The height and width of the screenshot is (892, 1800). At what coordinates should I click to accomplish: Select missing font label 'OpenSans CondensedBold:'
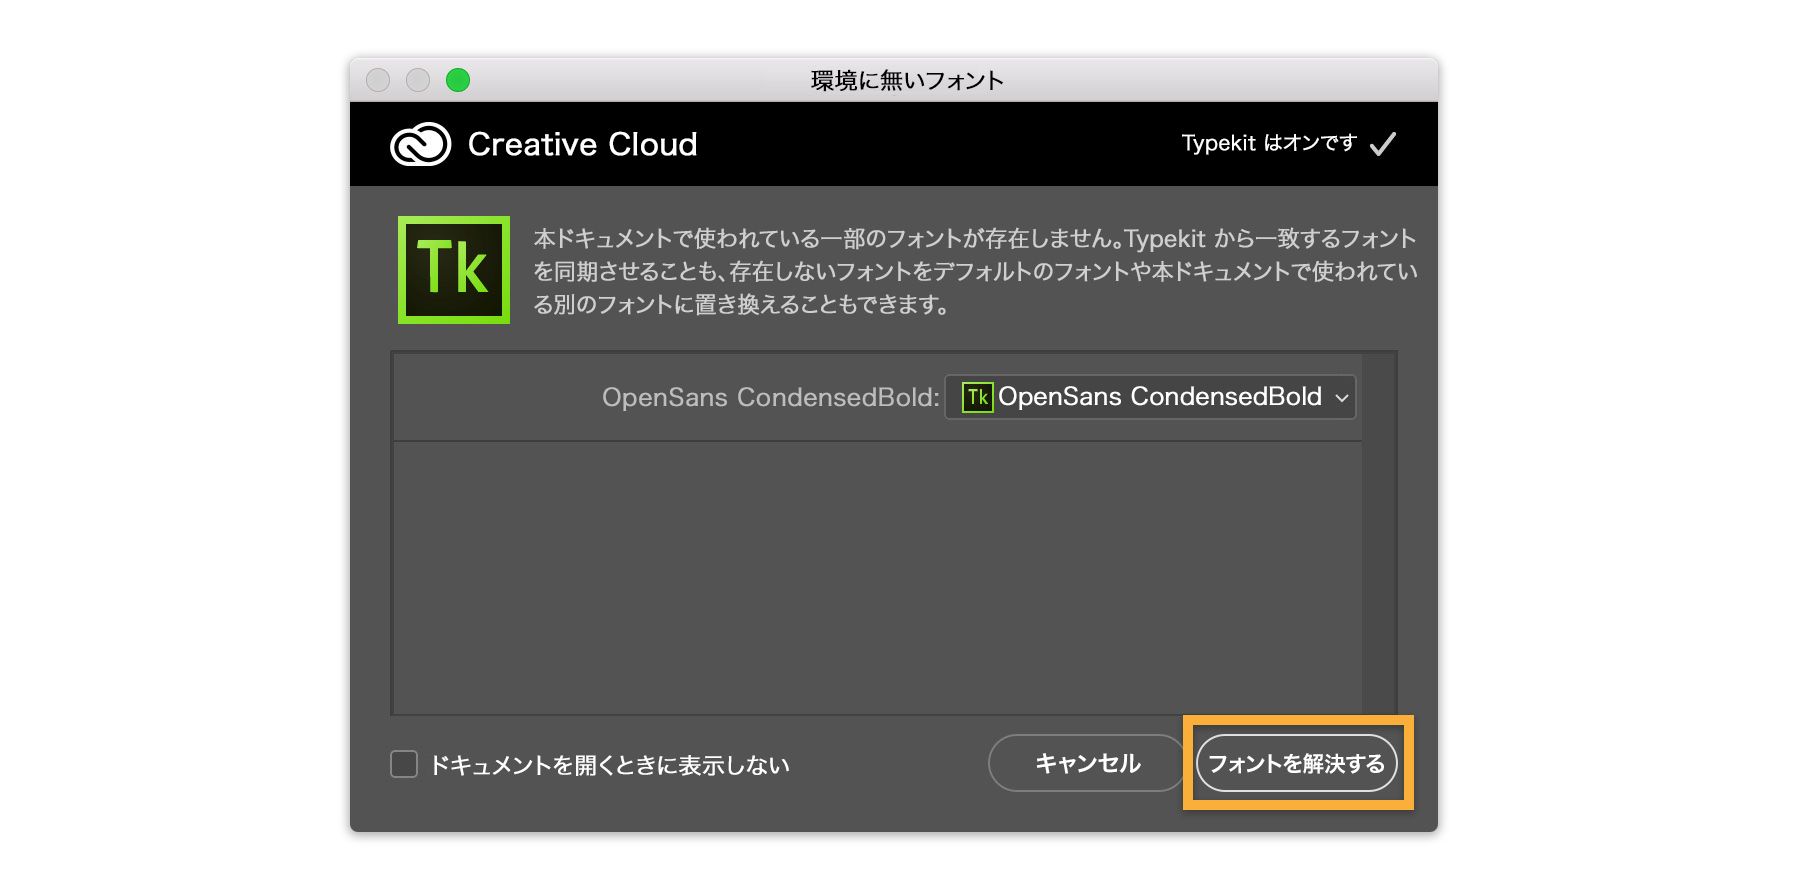click(x=770, y=397)
